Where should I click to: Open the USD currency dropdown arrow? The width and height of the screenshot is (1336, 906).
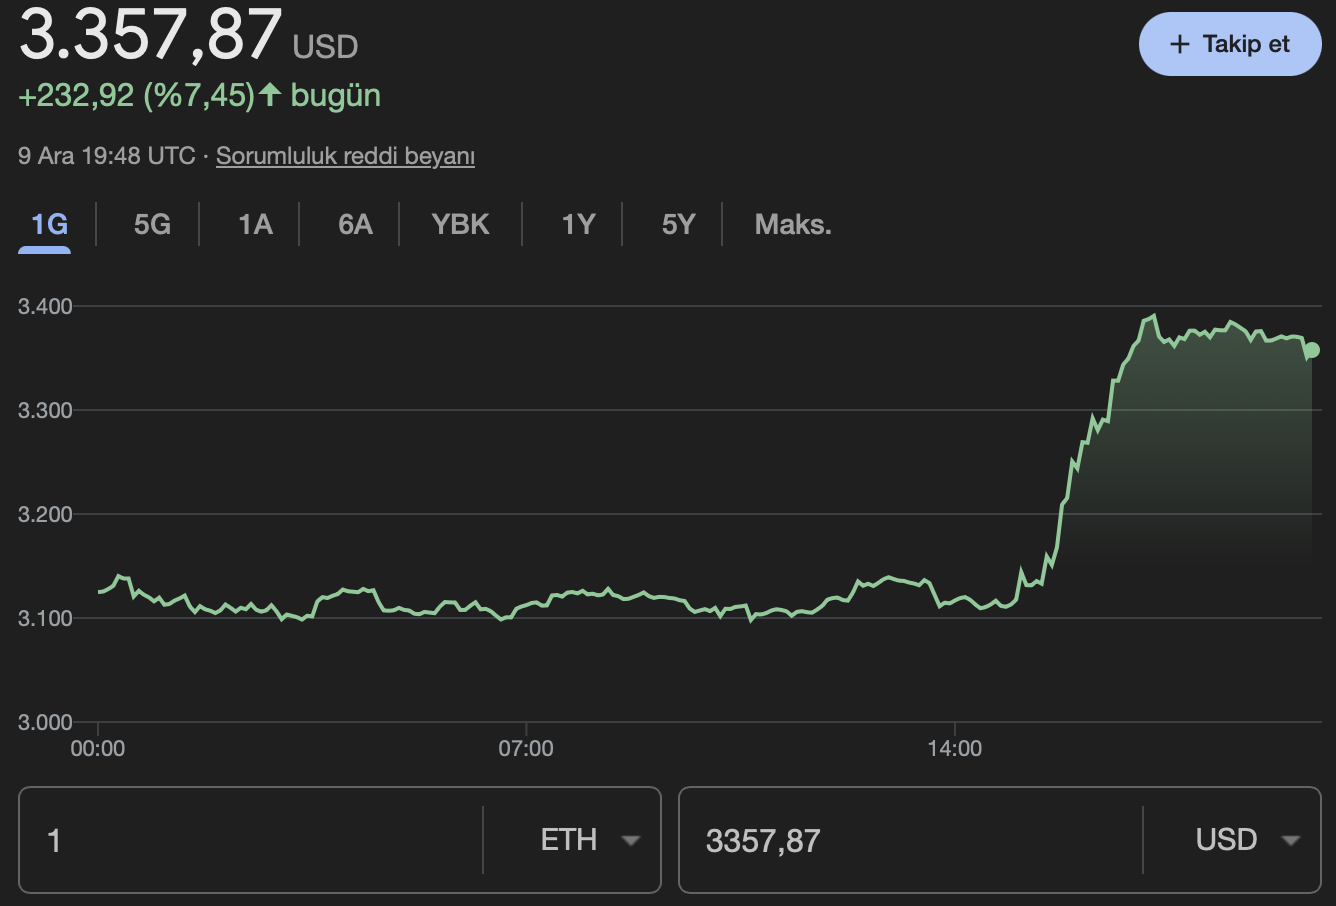pyautogui.click(x=1290, y=840)
